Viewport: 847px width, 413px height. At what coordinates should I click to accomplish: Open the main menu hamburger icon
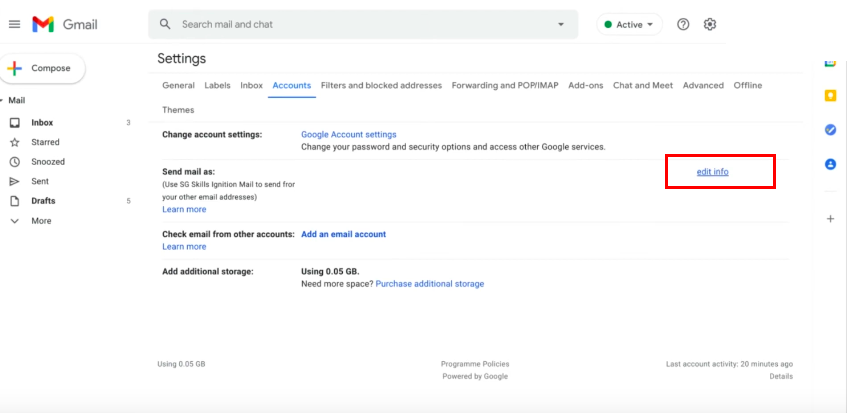click(x=15, y=24)
